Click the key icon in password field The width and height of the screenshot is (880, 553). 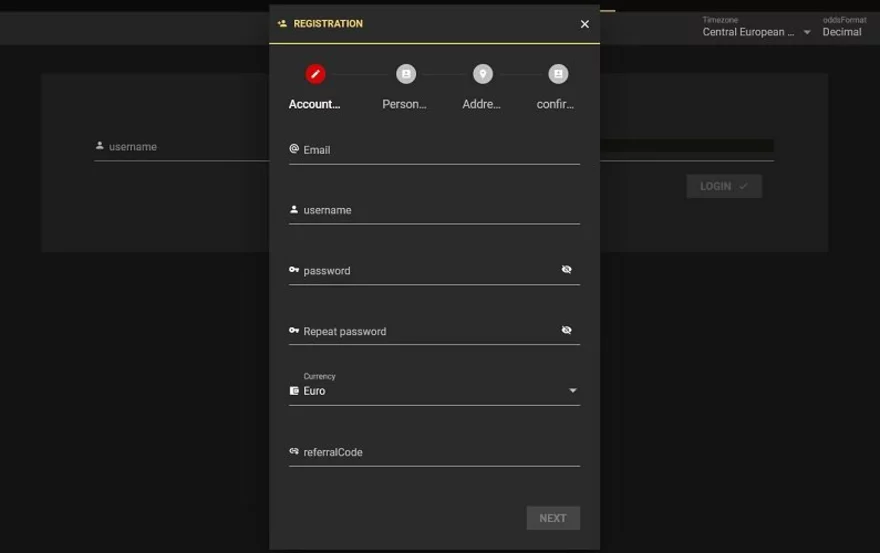[294, 270]
